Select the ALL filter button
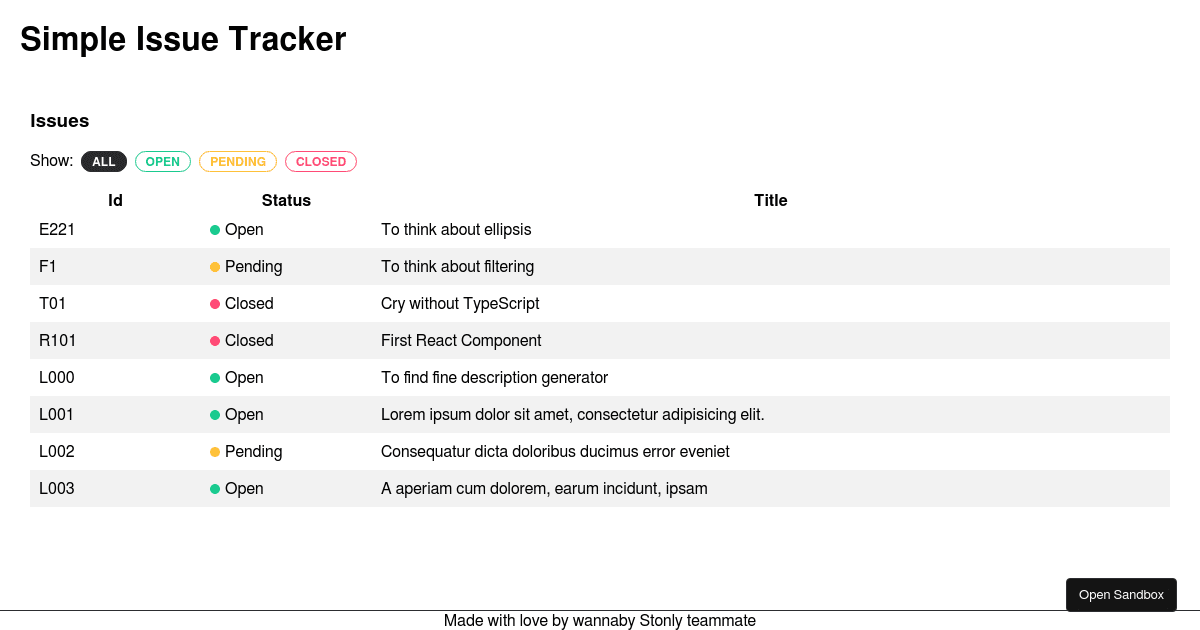The image size is (1200, 630). point(103,161)
